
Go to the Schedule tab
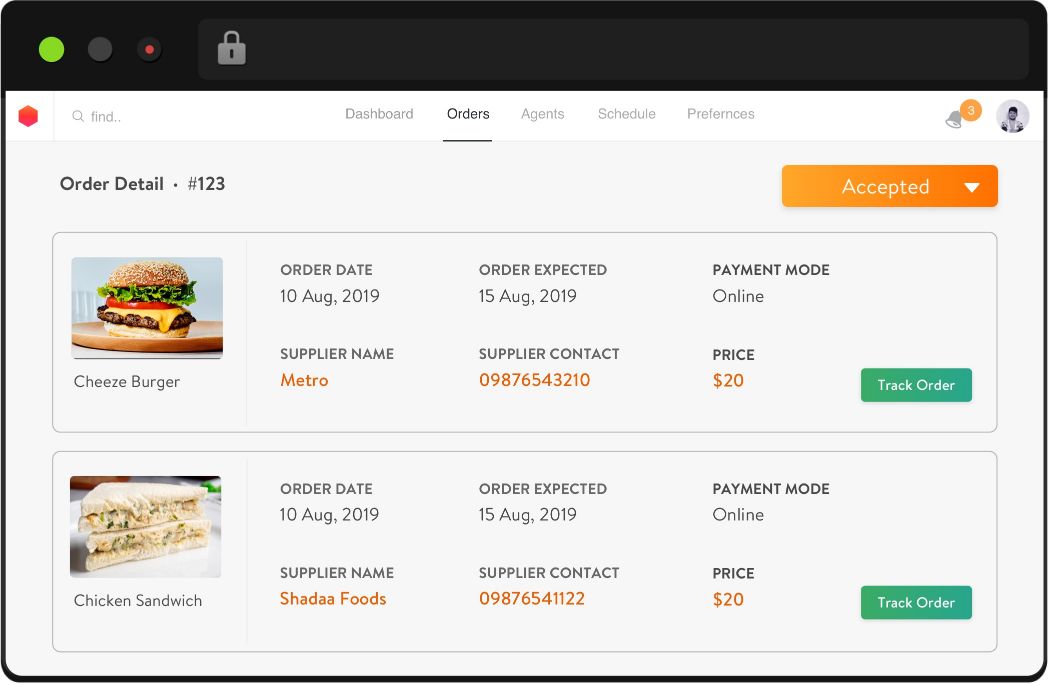[x=626, y=114]
